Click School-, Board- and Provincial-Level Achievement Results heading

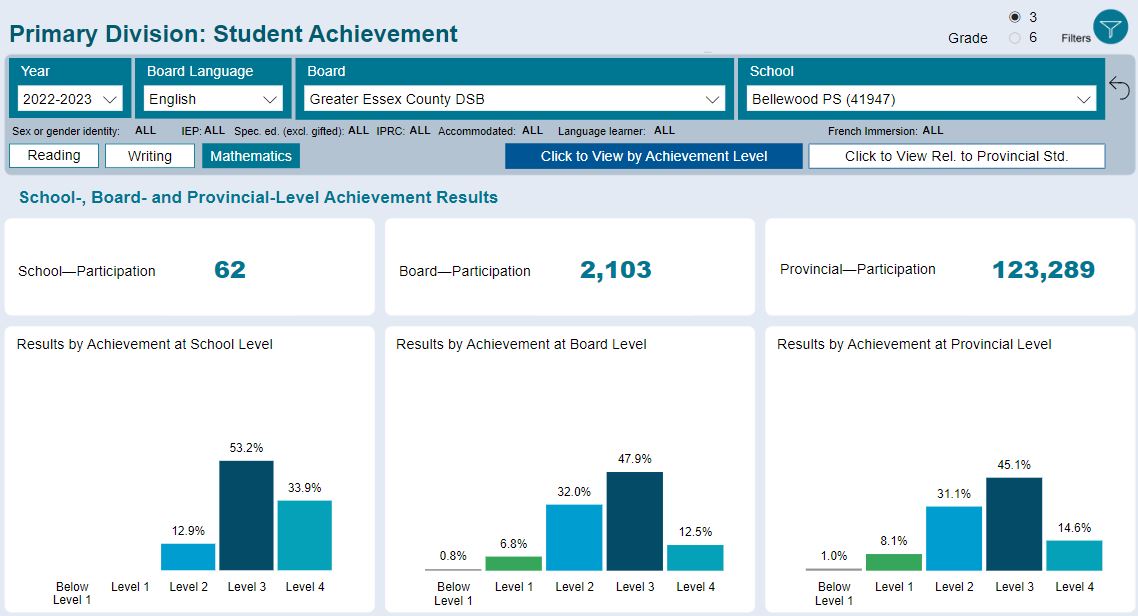[258, 197]
